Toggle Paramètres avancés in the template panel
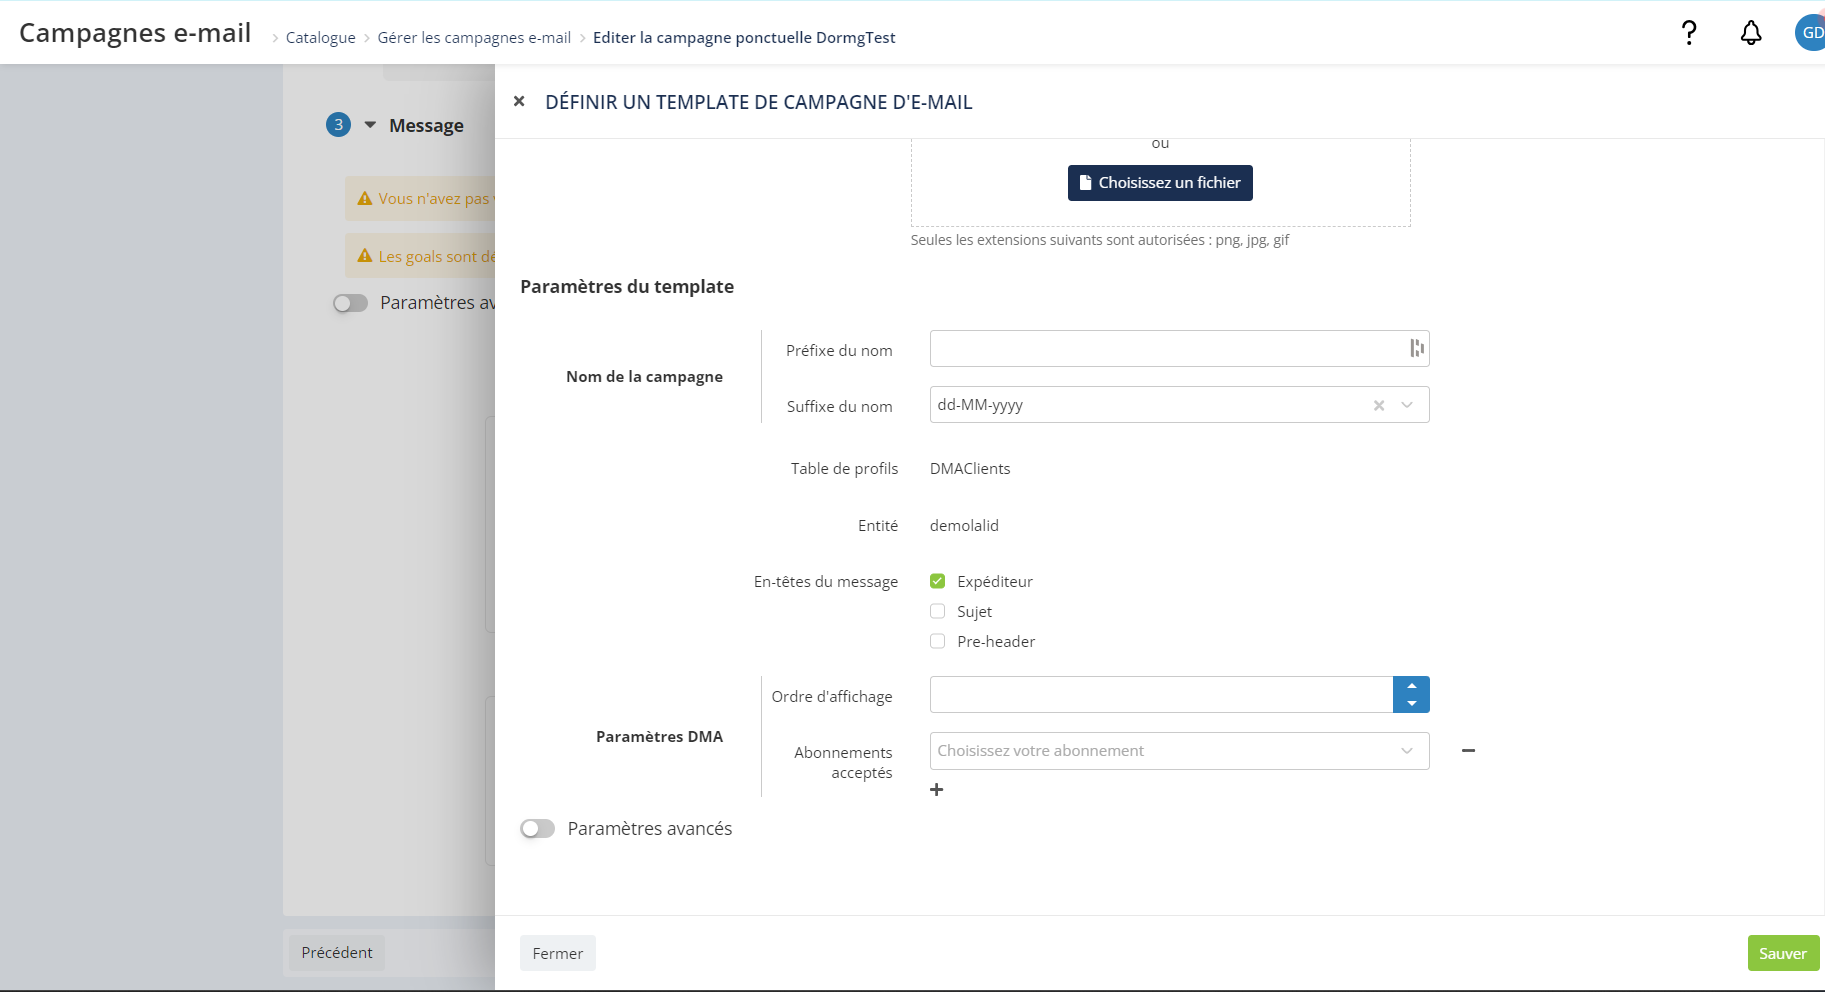1825x992 pixels. pos(537,829)
